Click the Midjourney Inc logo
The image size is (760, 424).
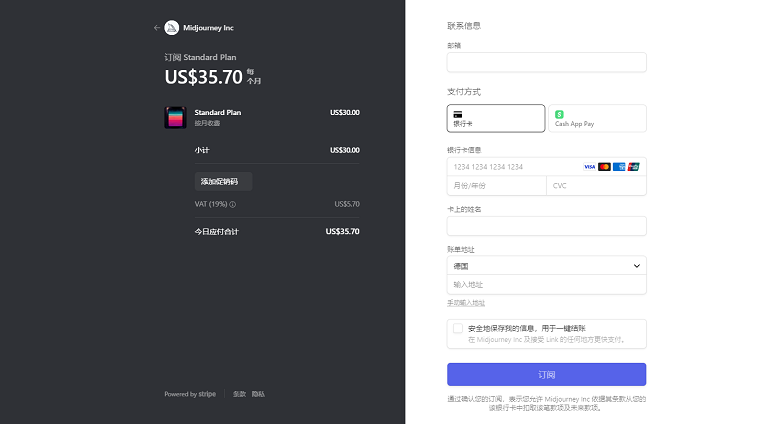[172, 28]
